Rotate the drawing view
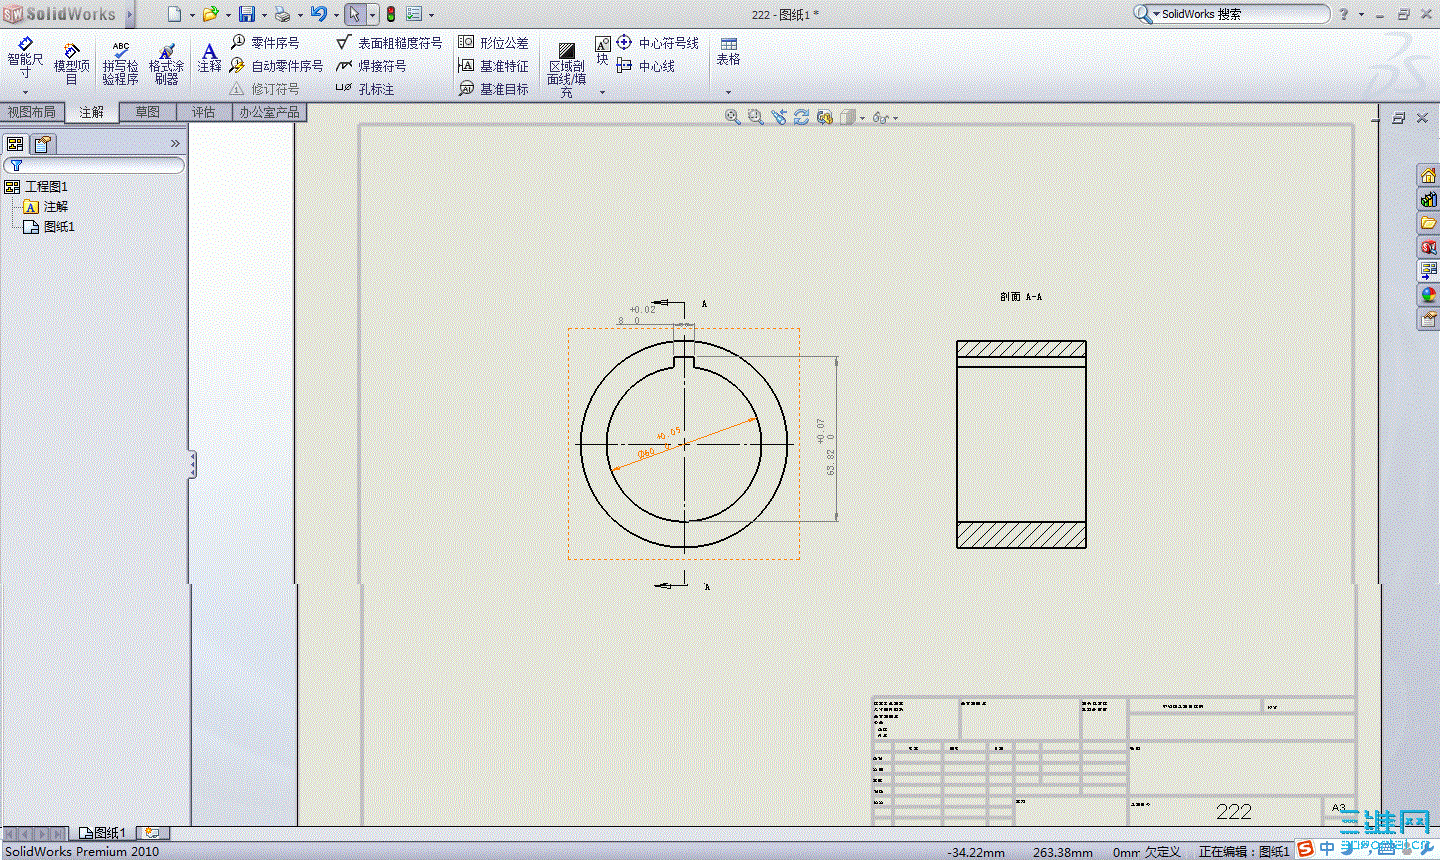 click(x=801, y=117)
